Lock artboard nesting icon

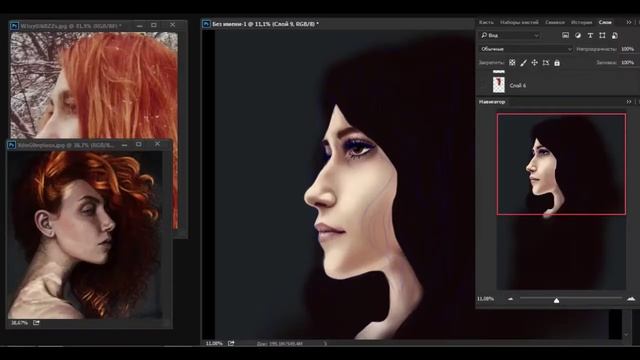pos(546,62)
